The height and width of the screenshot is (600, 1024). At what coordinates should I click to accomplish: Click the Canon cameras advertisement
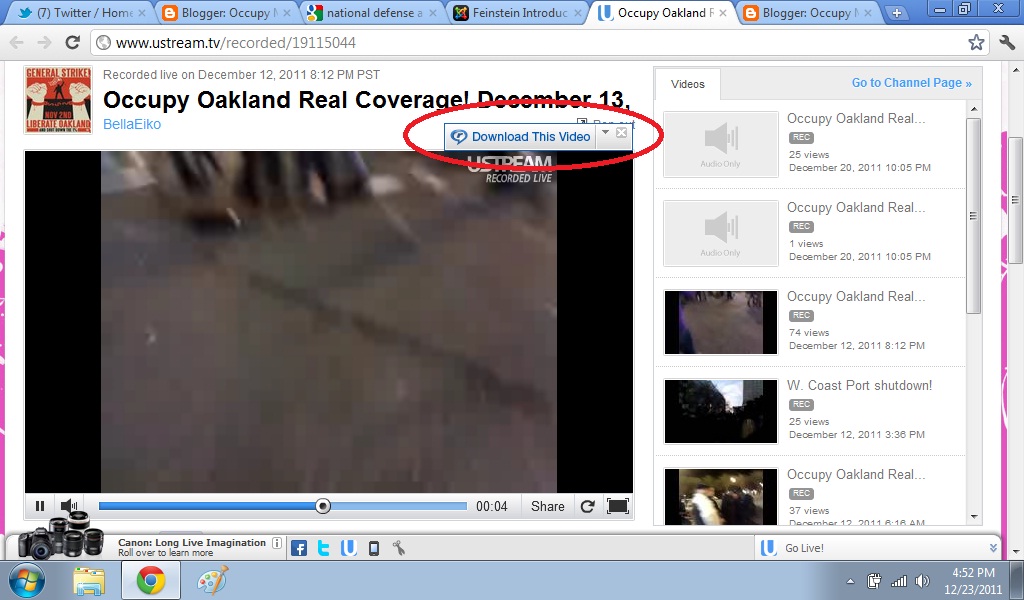[61, 535]
